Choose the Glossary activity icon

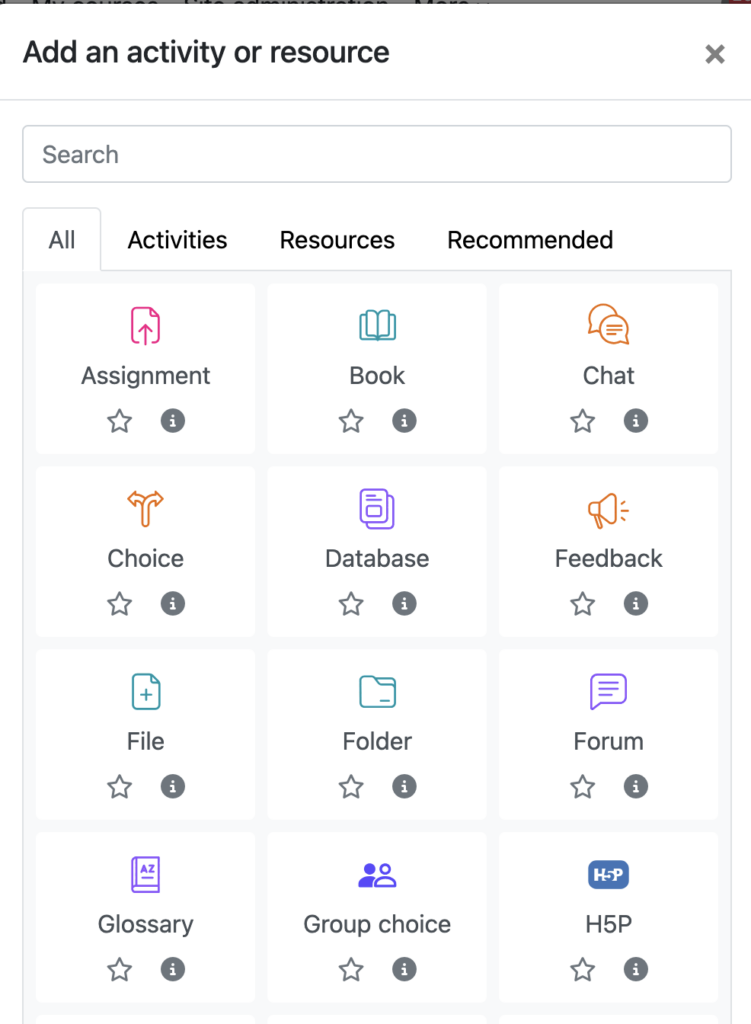146,875
